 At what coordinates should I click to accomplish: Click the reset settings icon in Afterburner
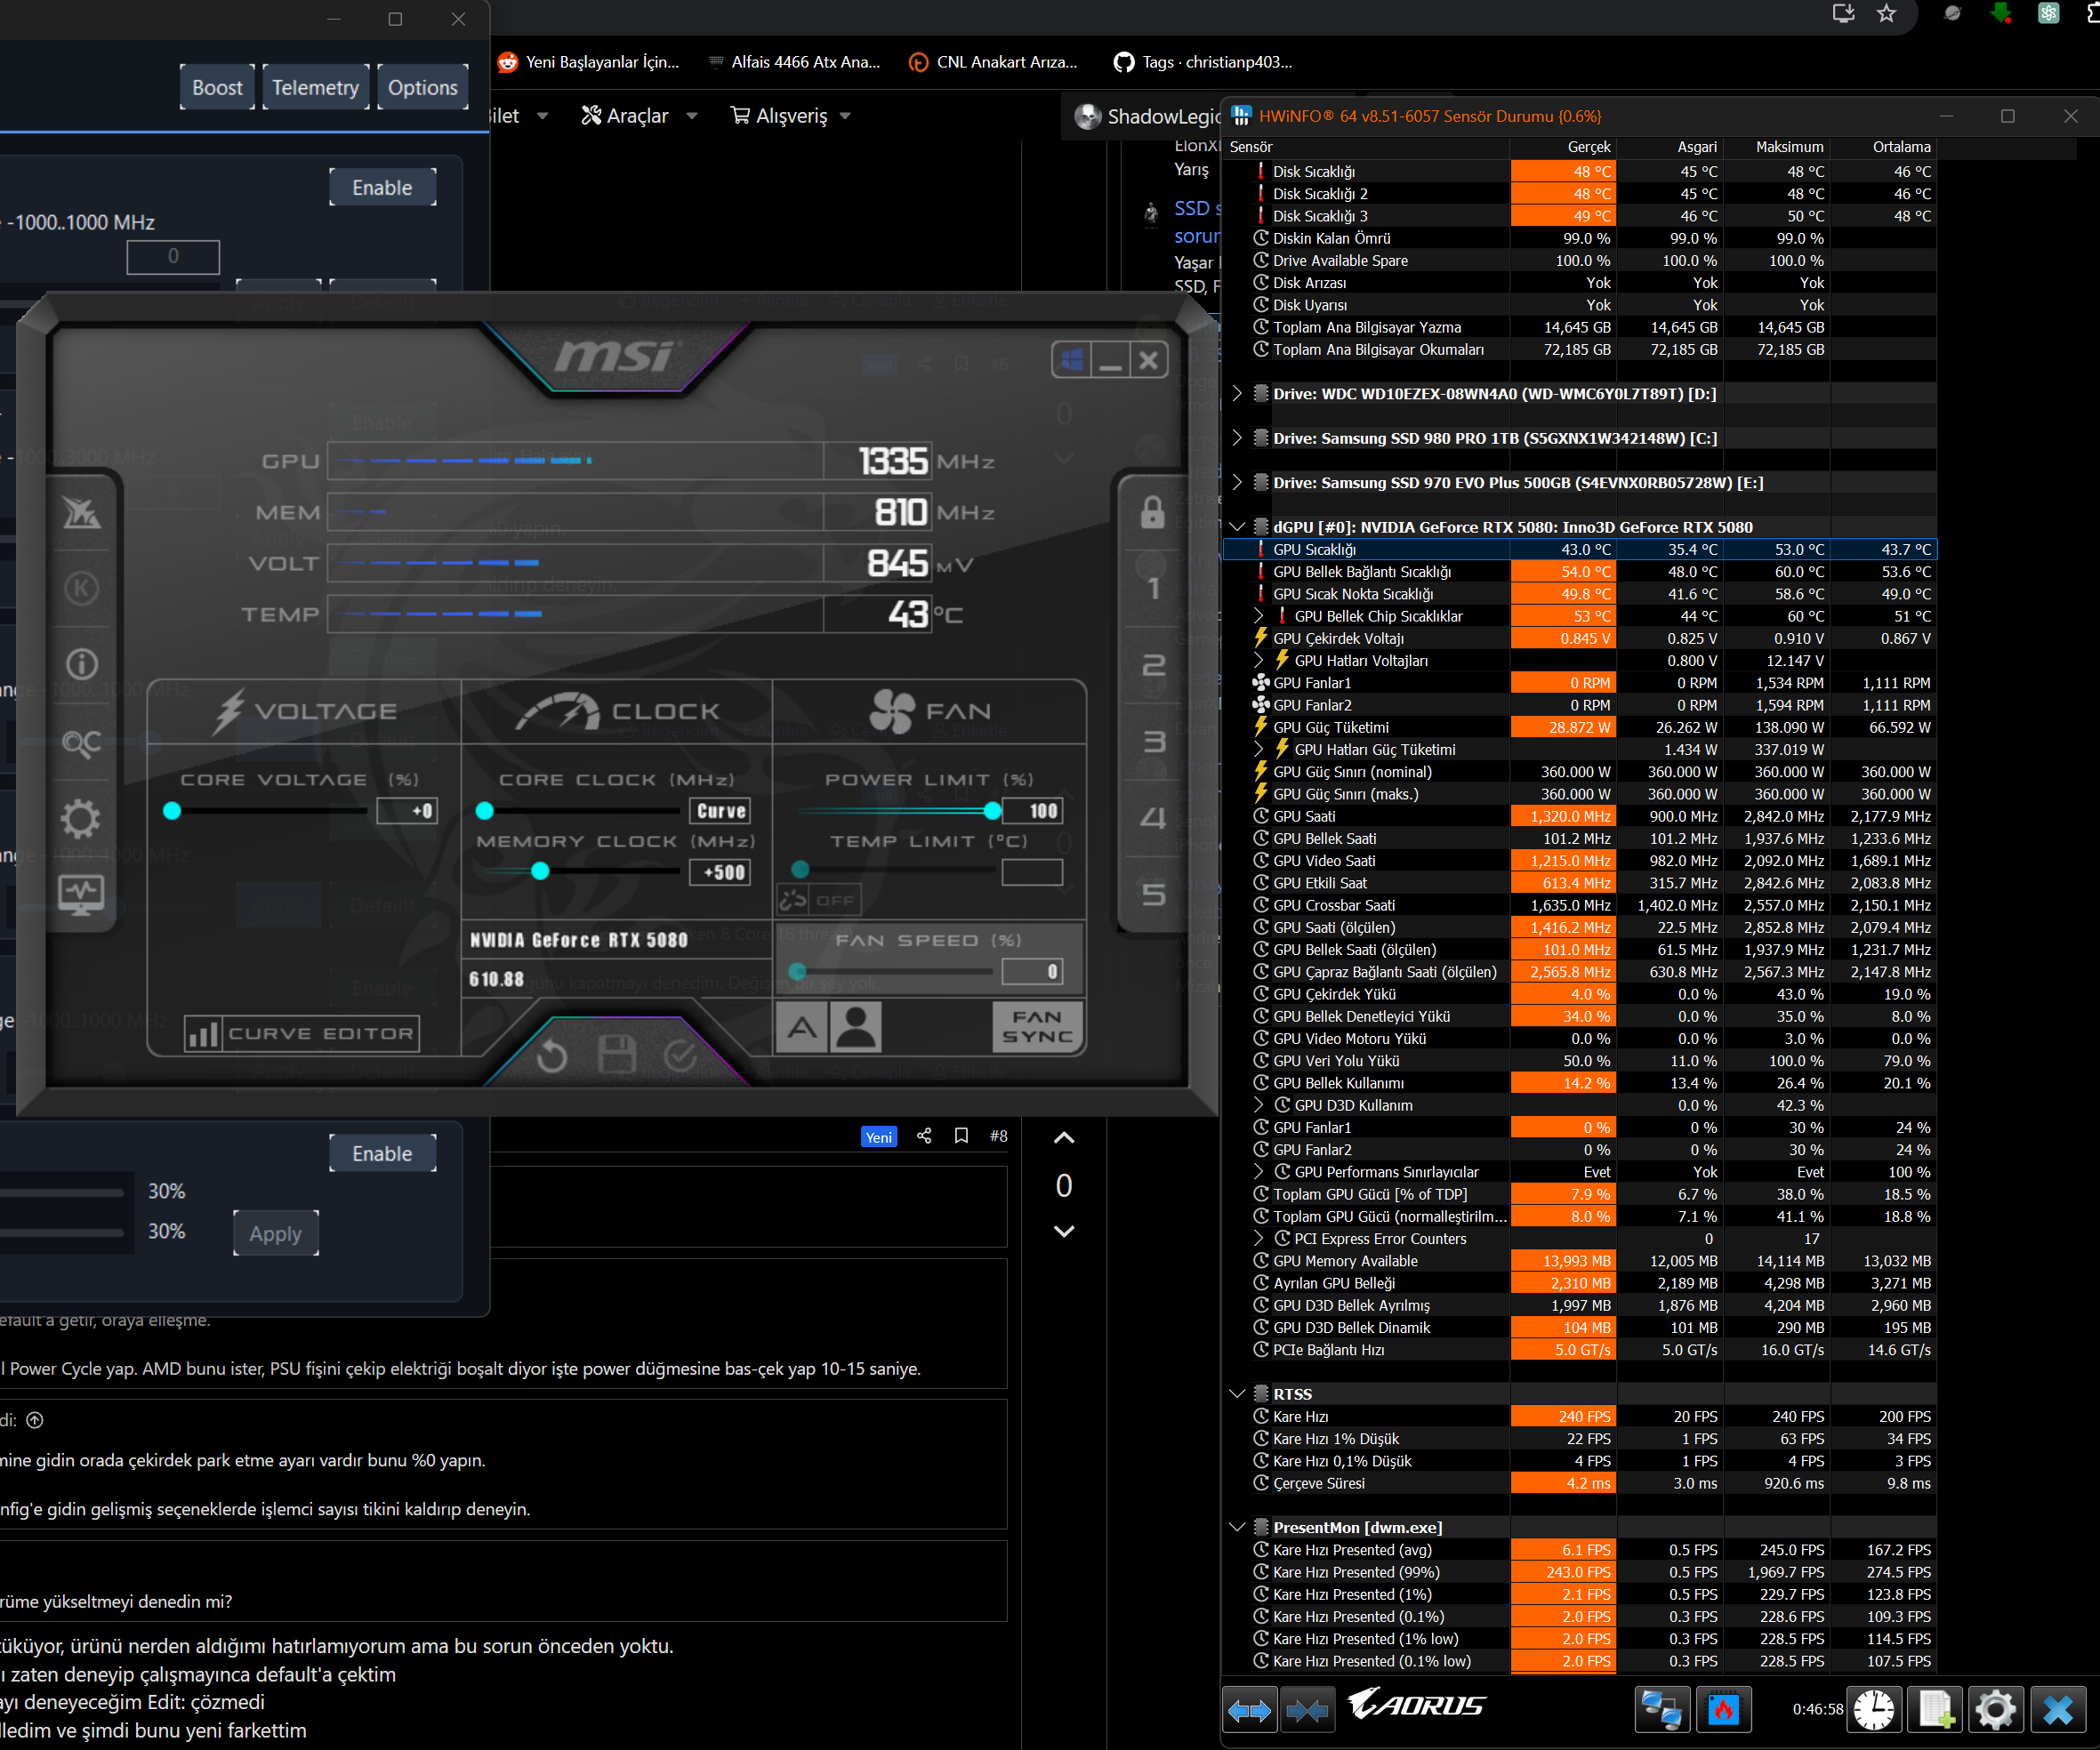tap(551, 1056)
